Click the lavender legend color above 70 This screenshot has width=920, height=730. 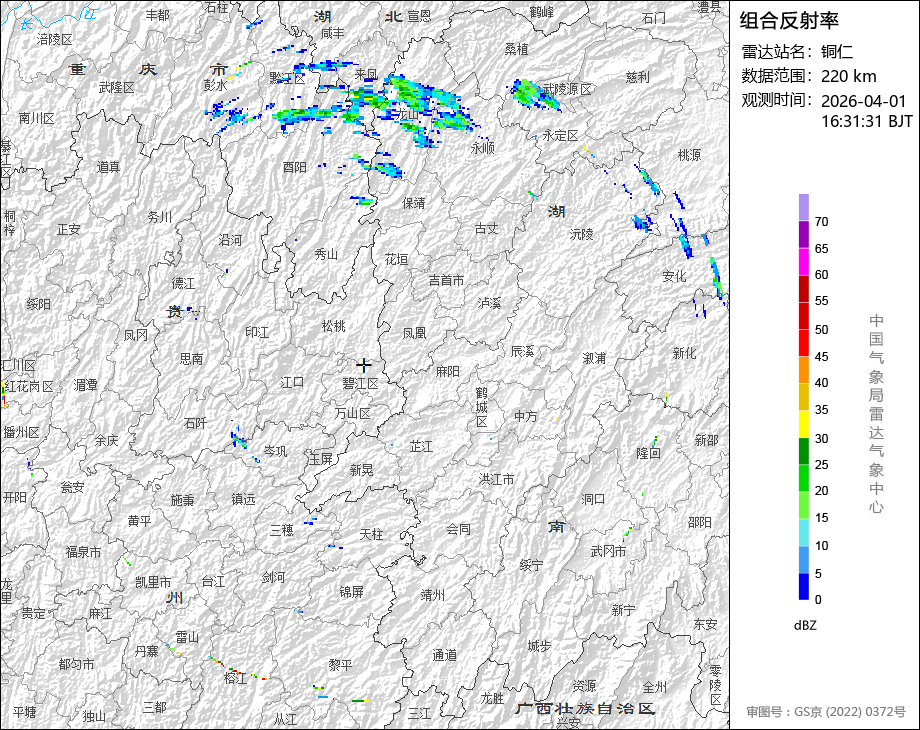[x=803, y=208]
